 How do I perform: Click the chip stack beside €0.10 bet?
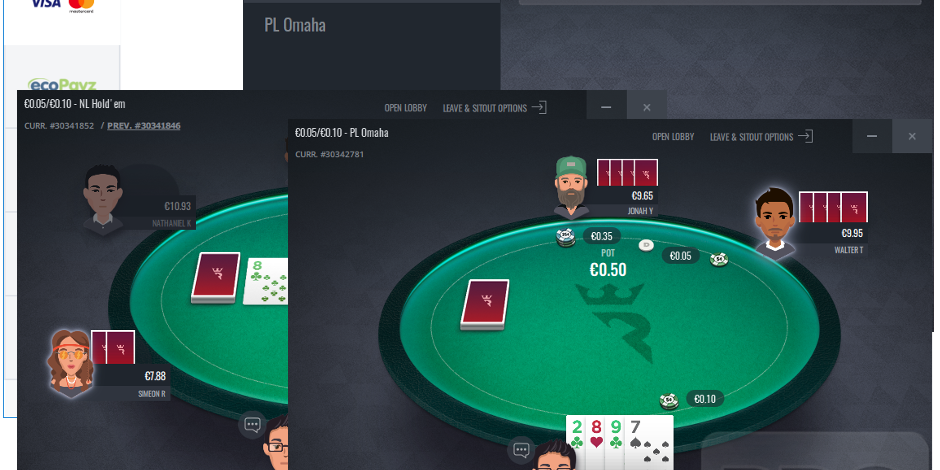click(669, 400)
